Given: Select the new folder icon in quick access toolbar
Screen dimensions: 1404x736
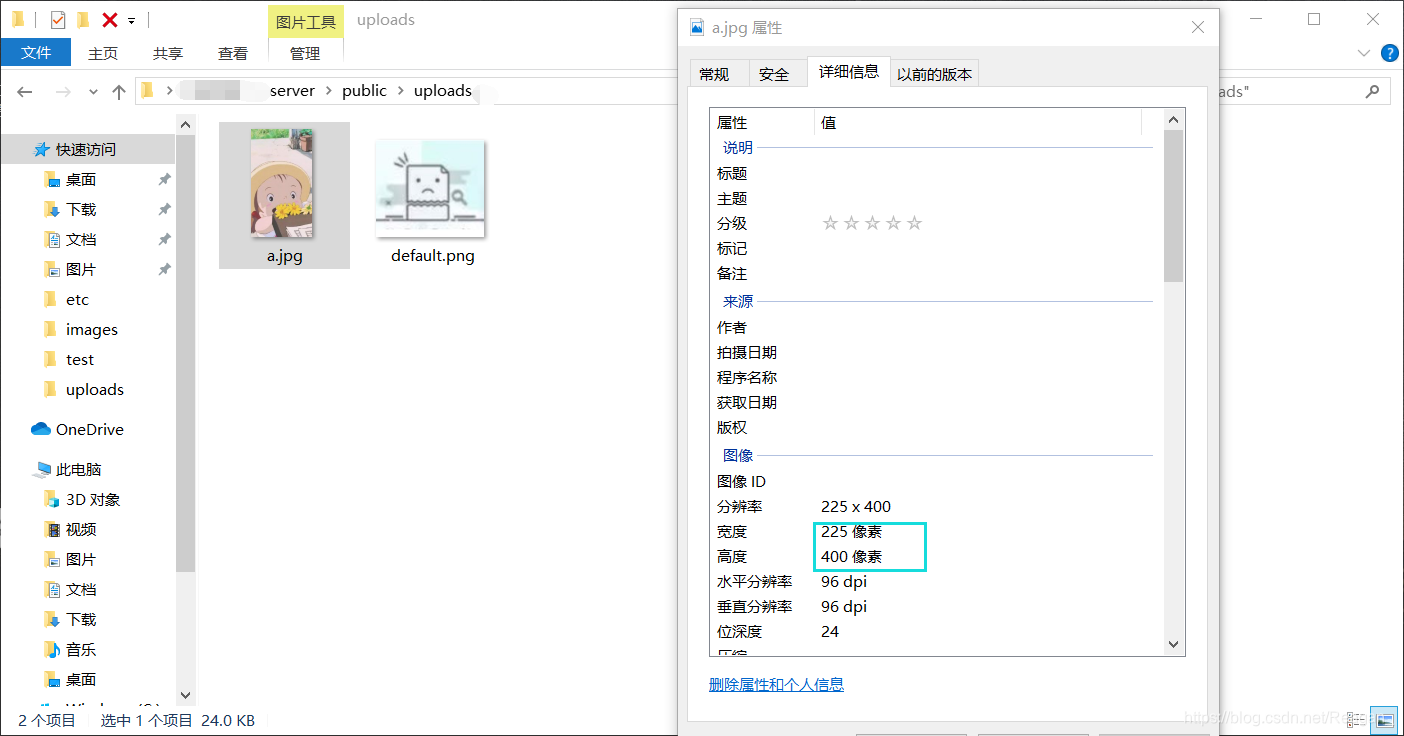Looking at the screenshot, I should (83, 19).
